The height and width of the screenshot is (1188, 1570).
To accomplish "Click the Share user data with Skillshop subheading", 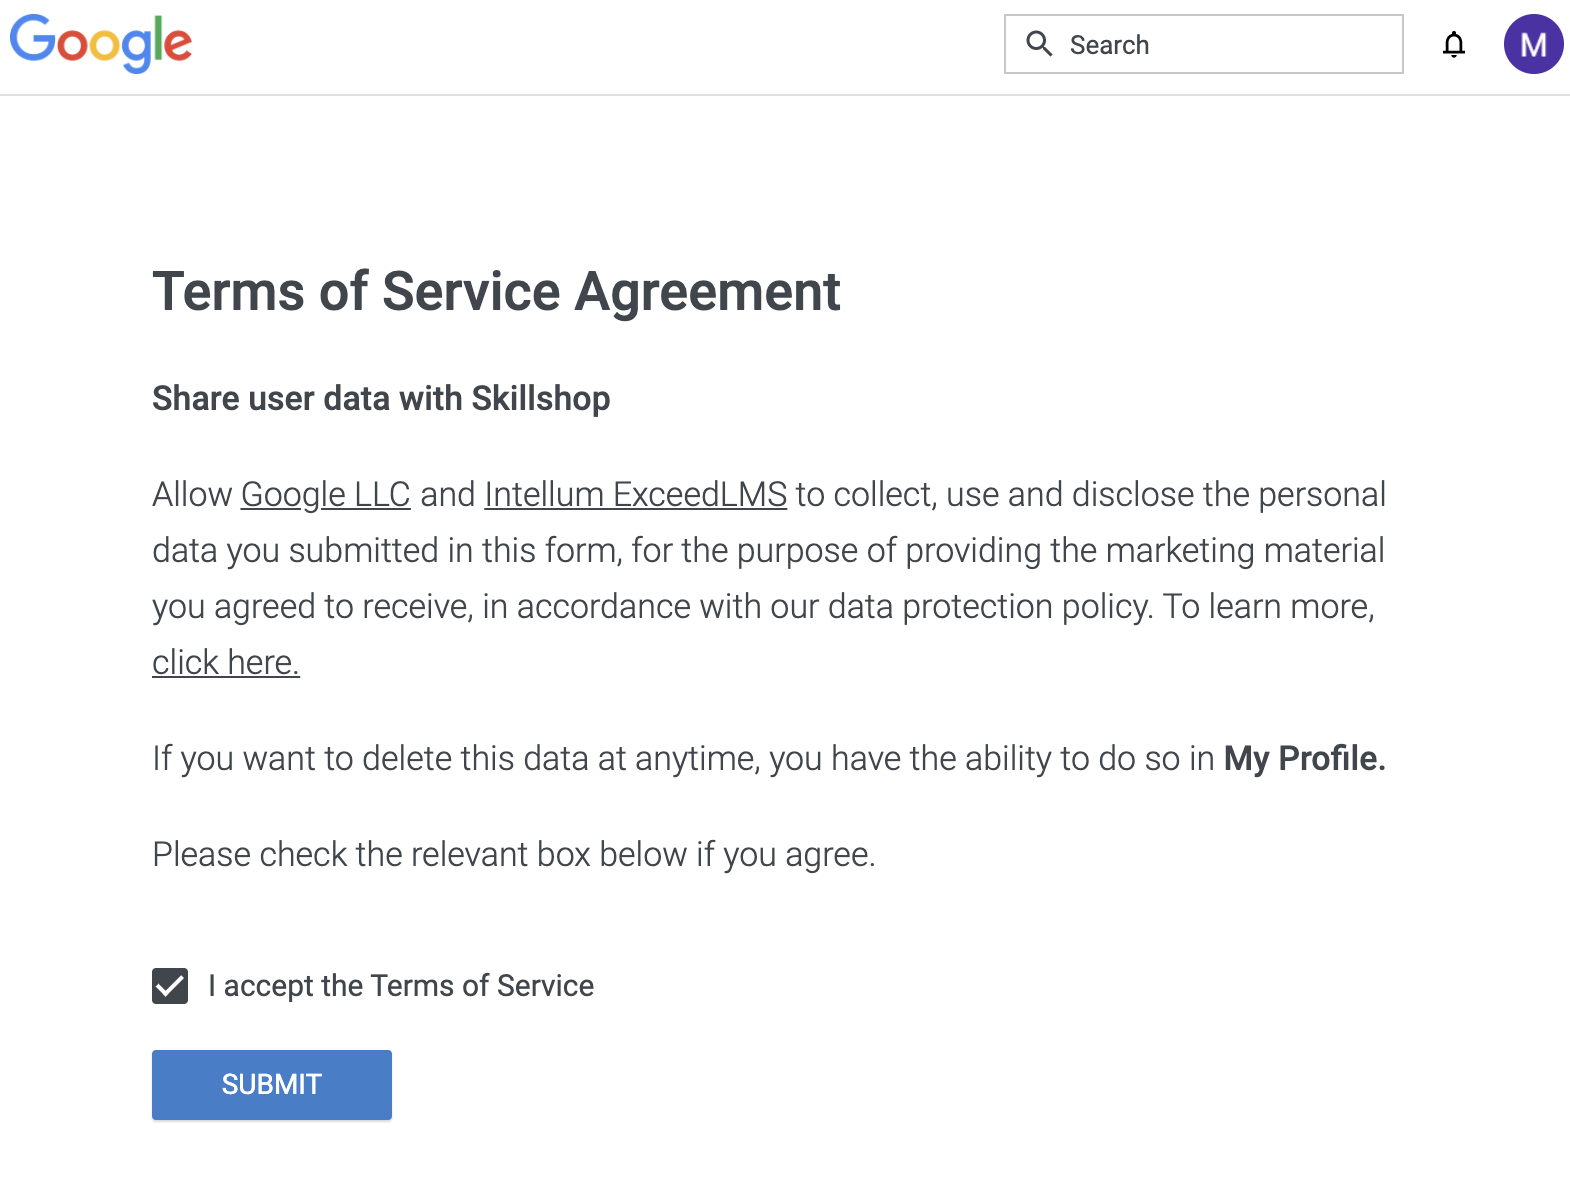I will (381, 399).
